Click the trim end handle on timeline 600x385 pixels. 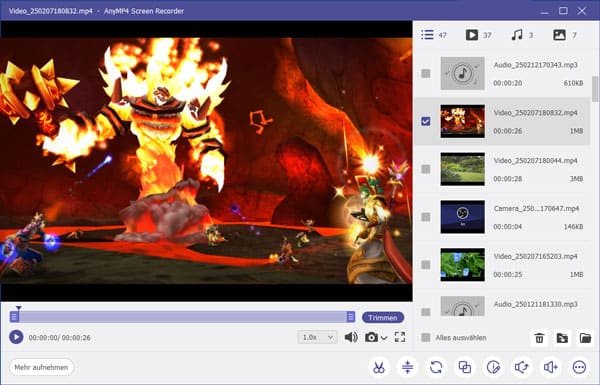pyautogui.click(x=351, y=316)
